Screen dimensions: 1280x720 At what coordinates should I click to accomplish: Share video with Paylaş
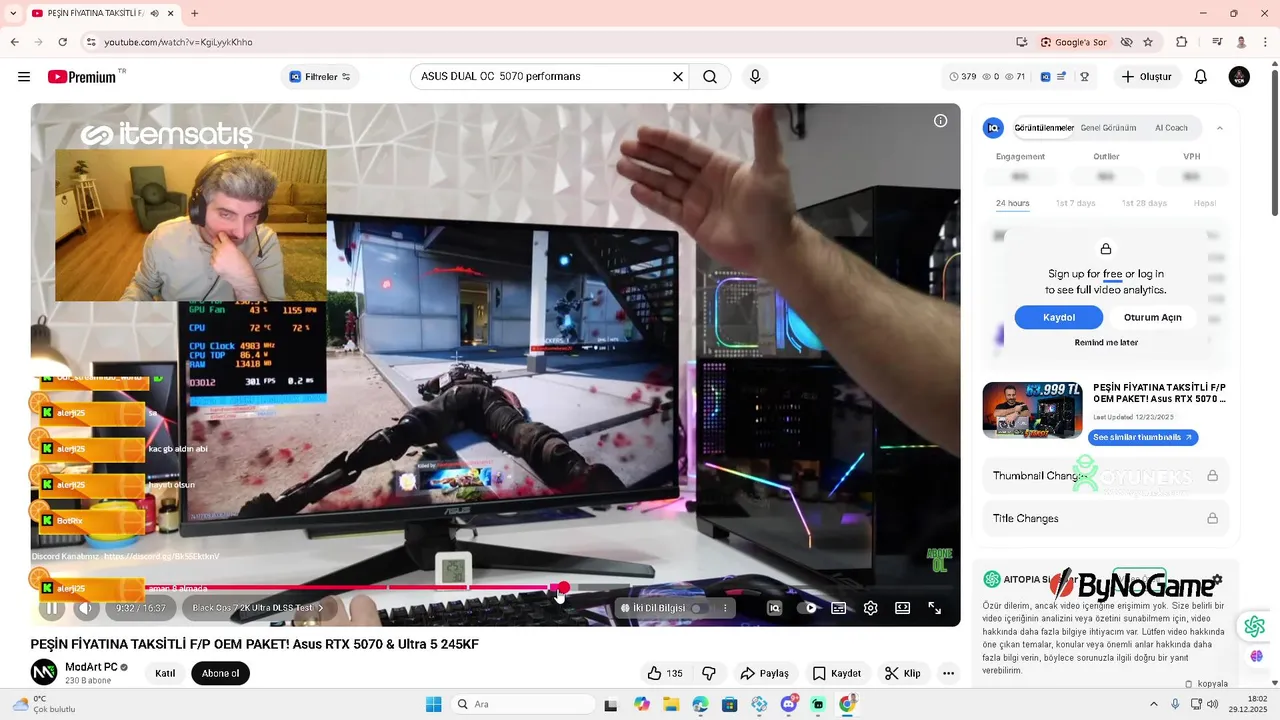point(764,673)
